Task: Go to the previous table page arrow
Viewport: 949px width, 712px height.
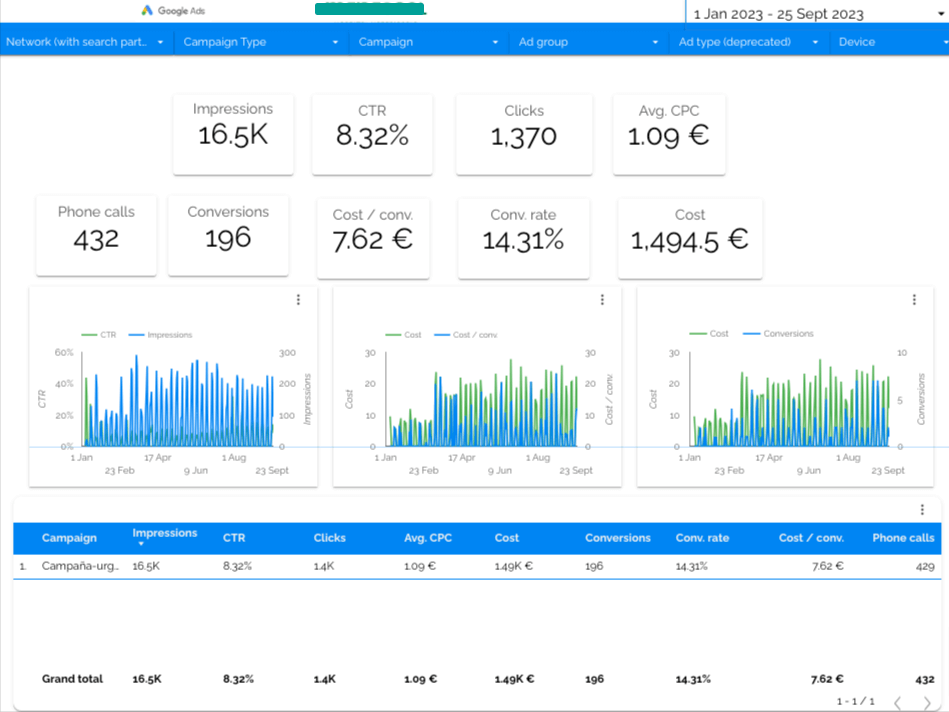Action: 898,702
